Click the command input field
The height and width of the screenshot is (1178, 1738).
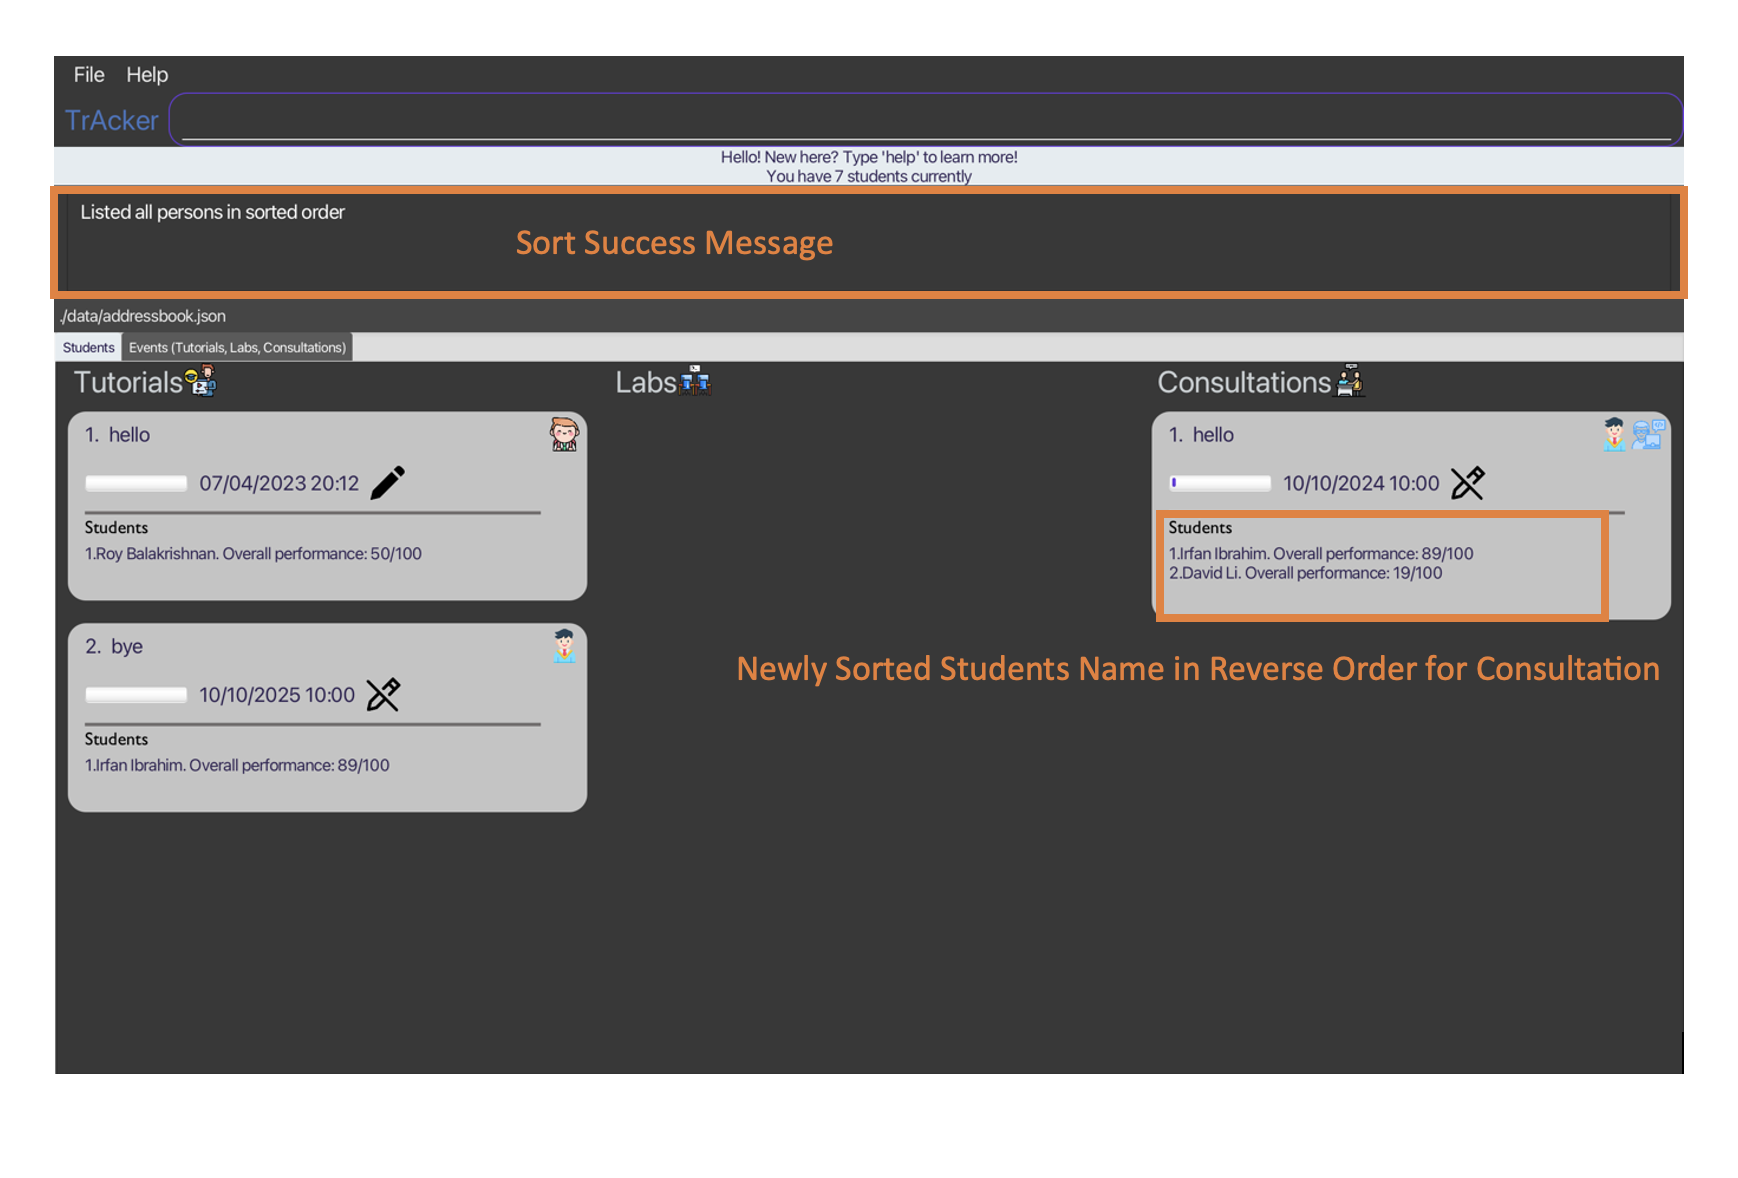coord(926,120)
